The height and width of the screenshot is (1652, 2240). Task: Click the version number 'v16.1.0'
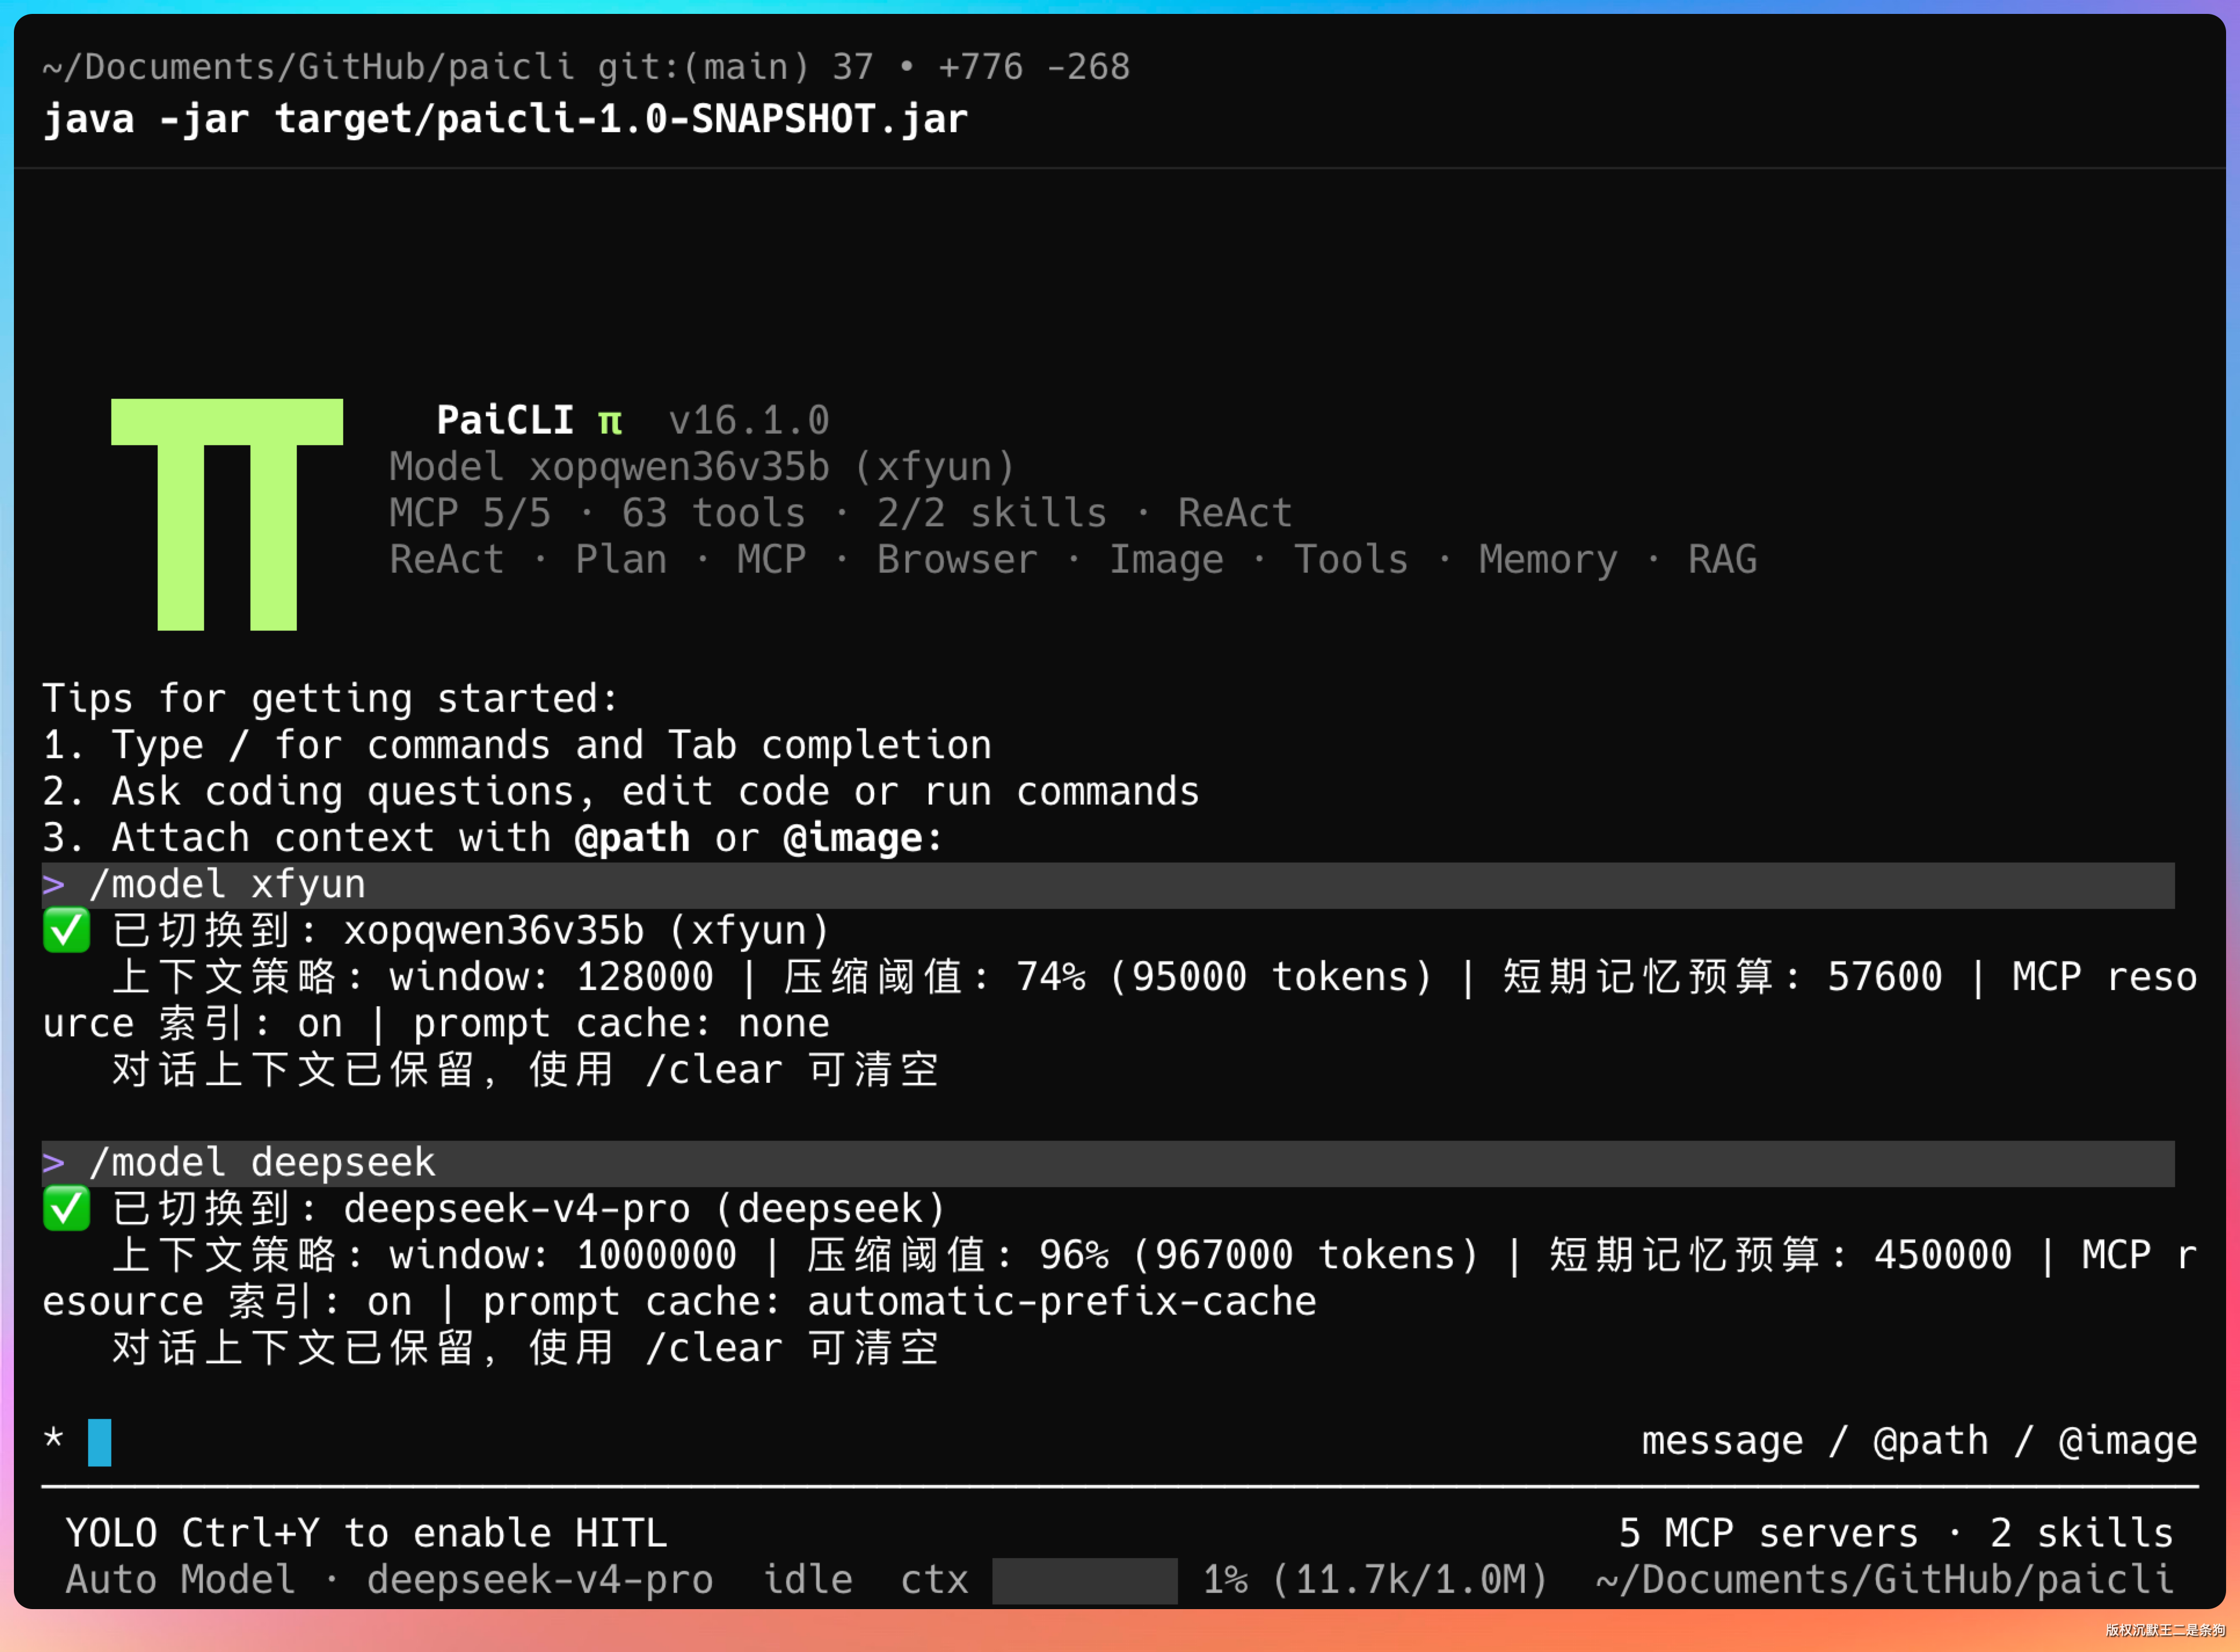coord(749,421)
